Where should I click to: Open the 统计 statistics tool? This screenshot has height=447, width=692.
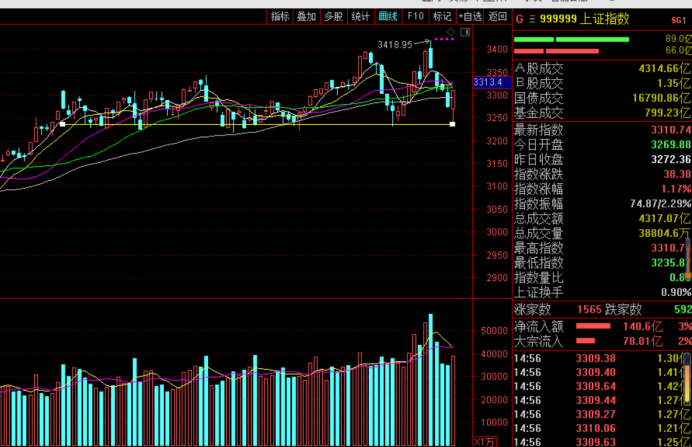tap(360, 17)
